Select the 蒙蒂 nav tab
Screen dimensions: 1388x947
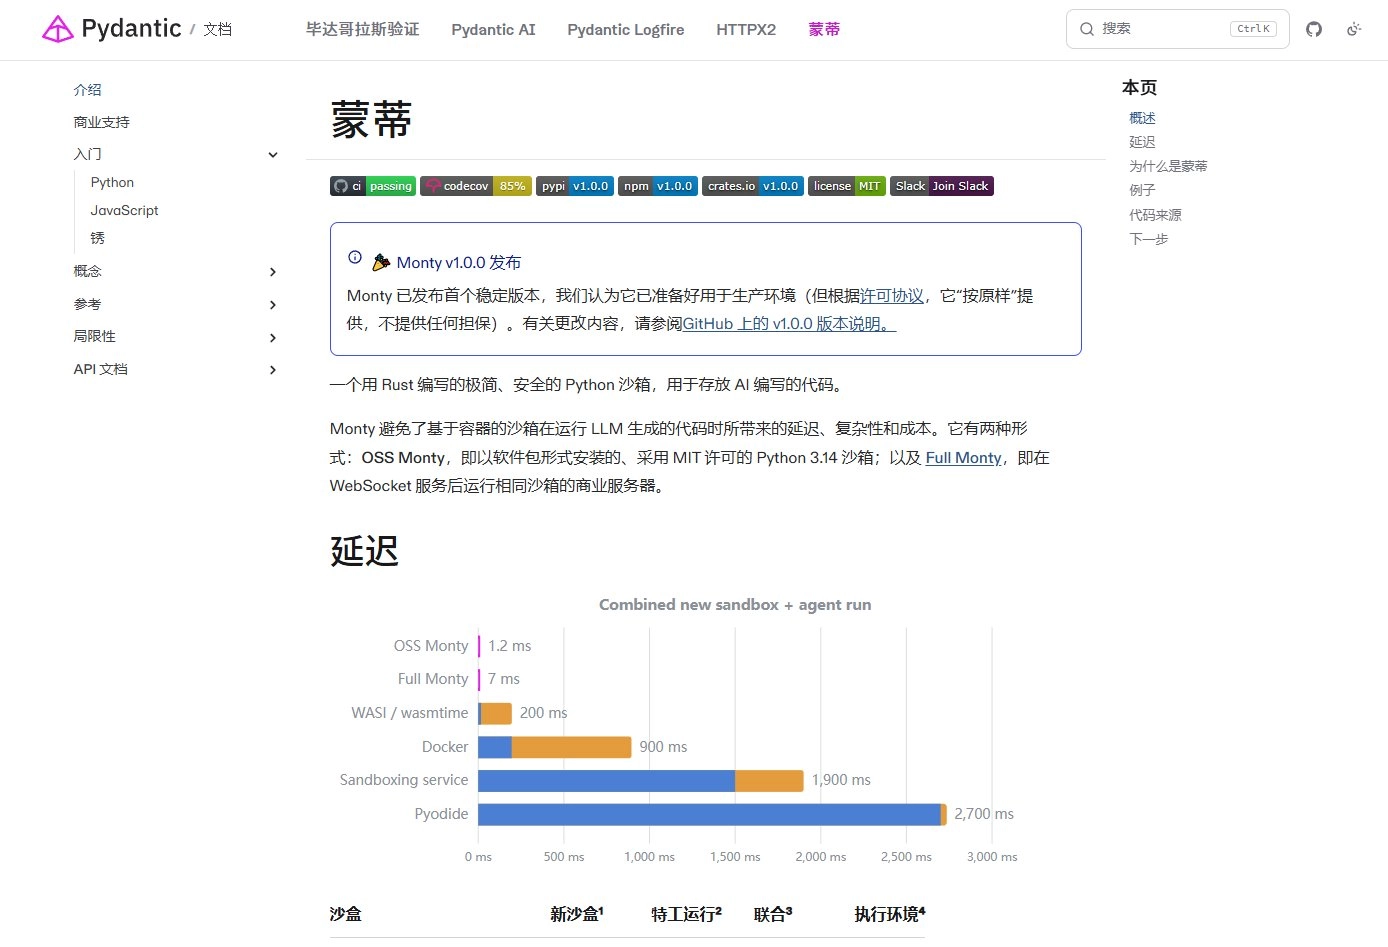[824, 29]
